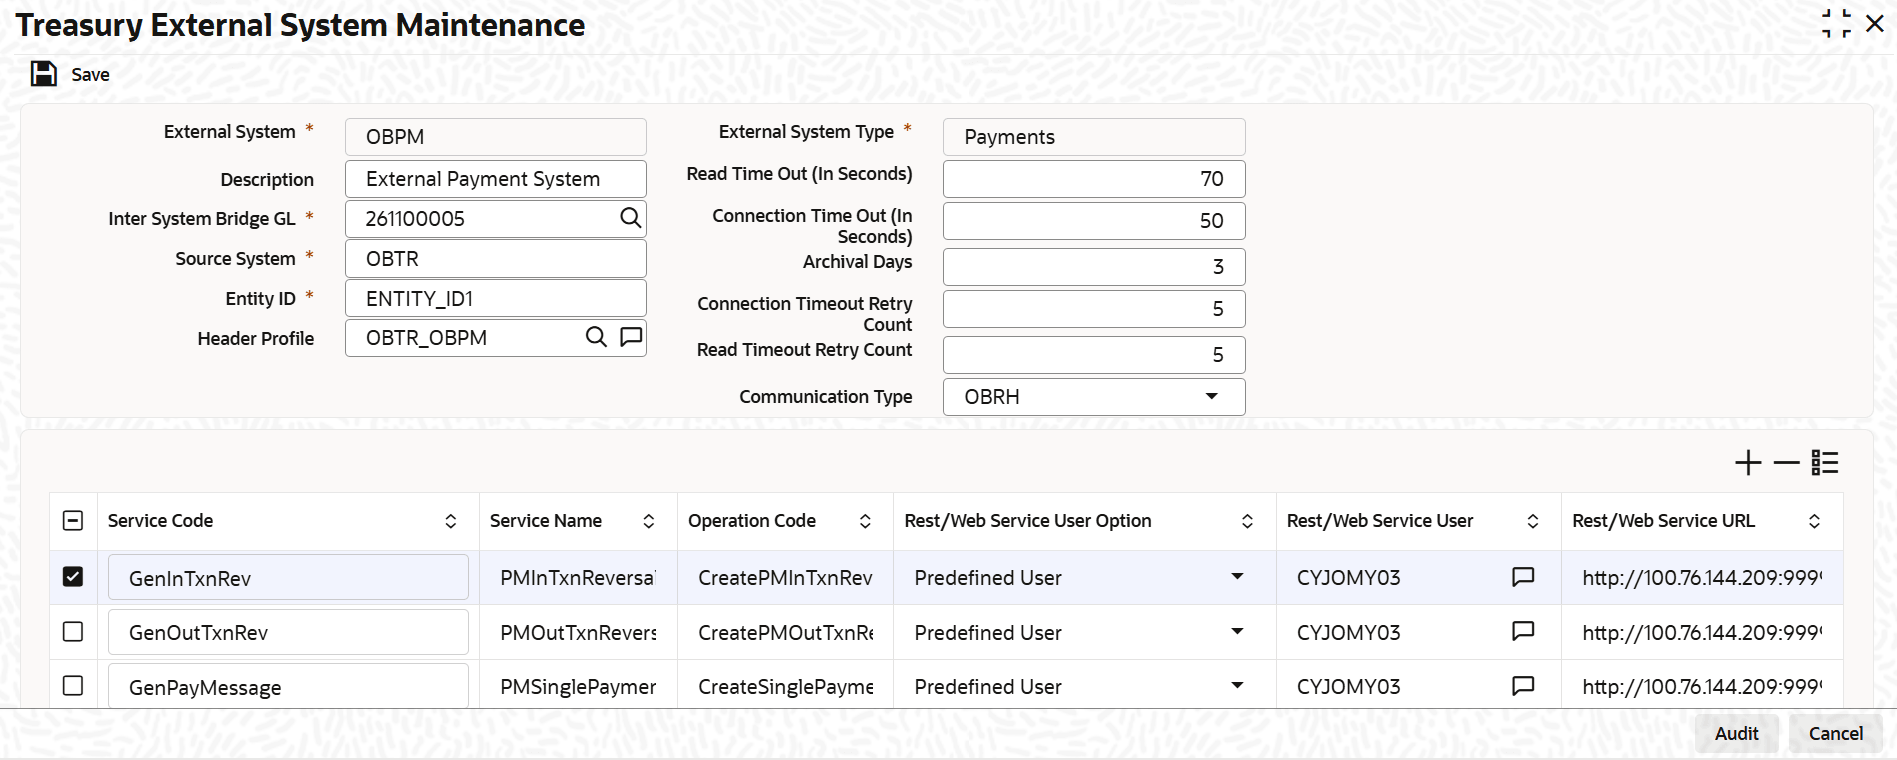This screenshot has height=760, width=1897.
Task: Click the Save floppy disk icon
Action: click(x=44, y=74)
